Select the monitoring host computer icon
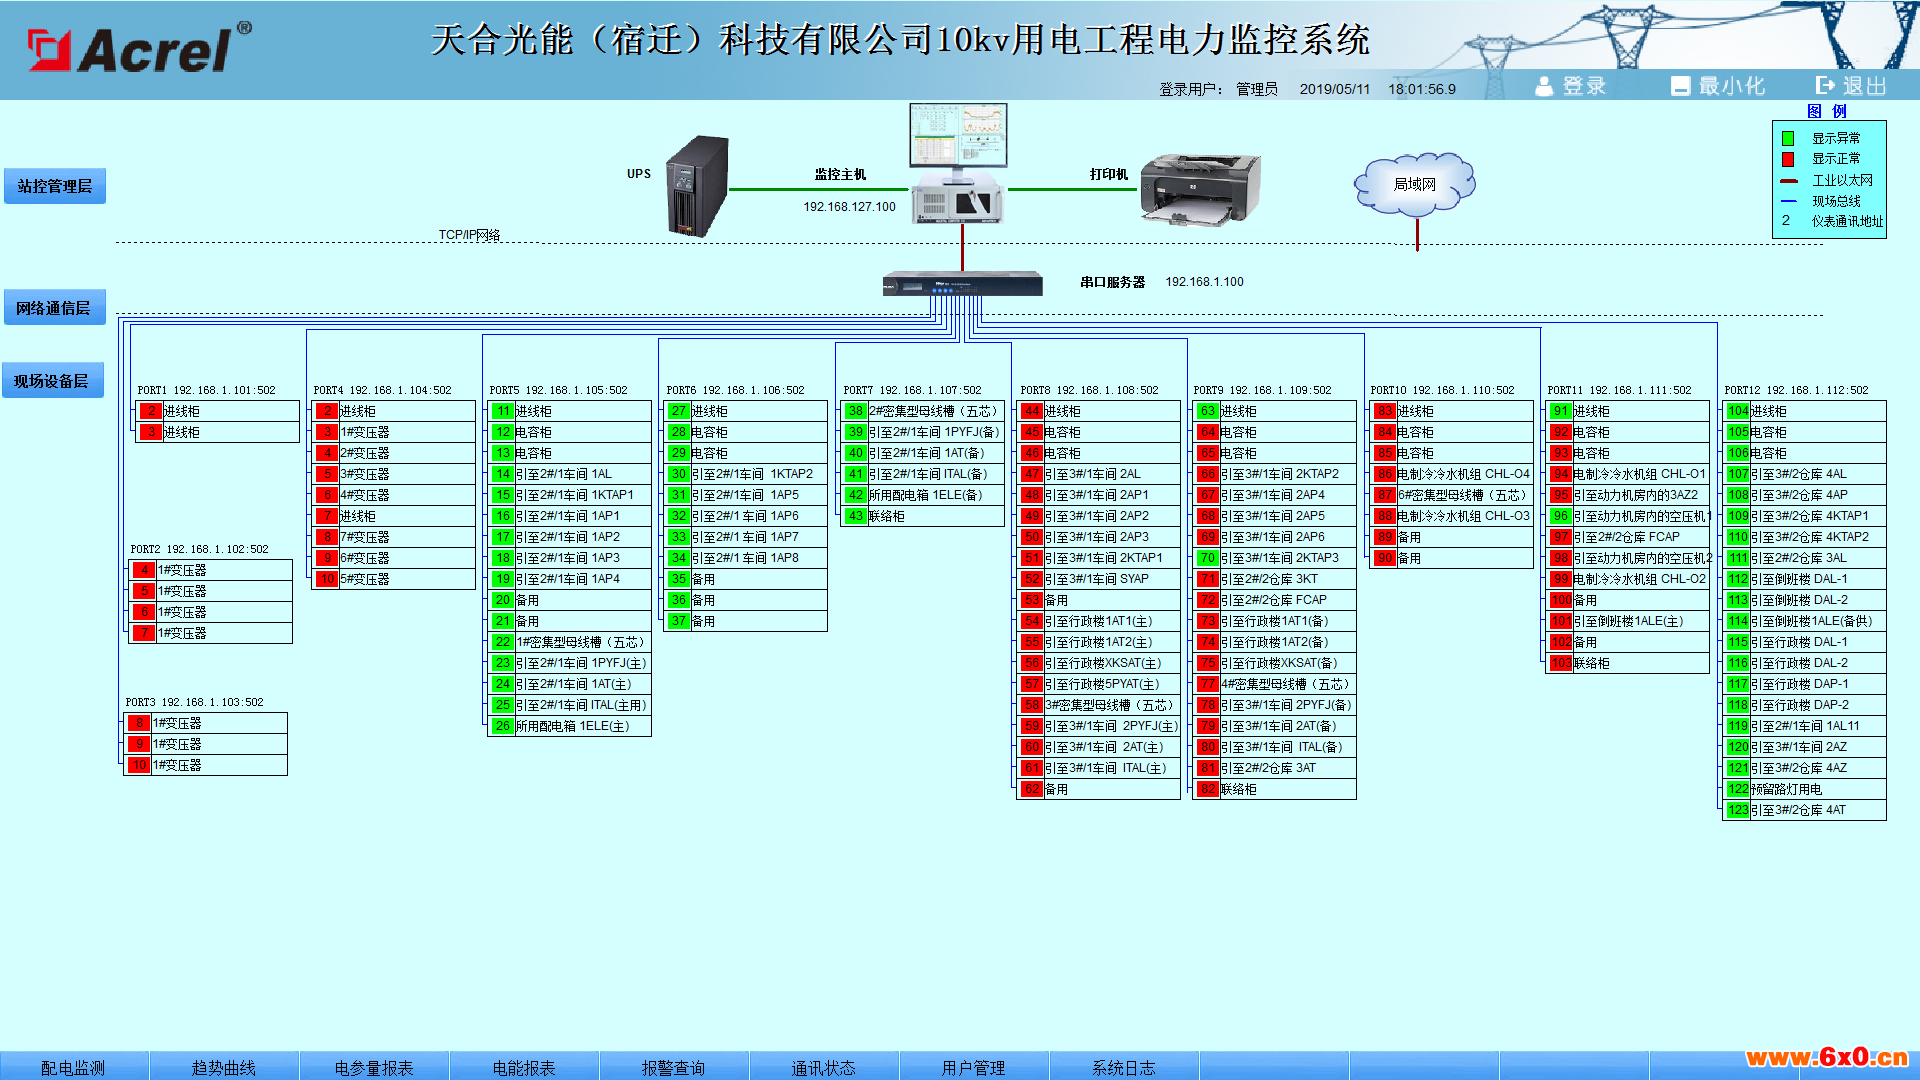The height and width of the screenshot is (1080, 1920). (957, 162)
